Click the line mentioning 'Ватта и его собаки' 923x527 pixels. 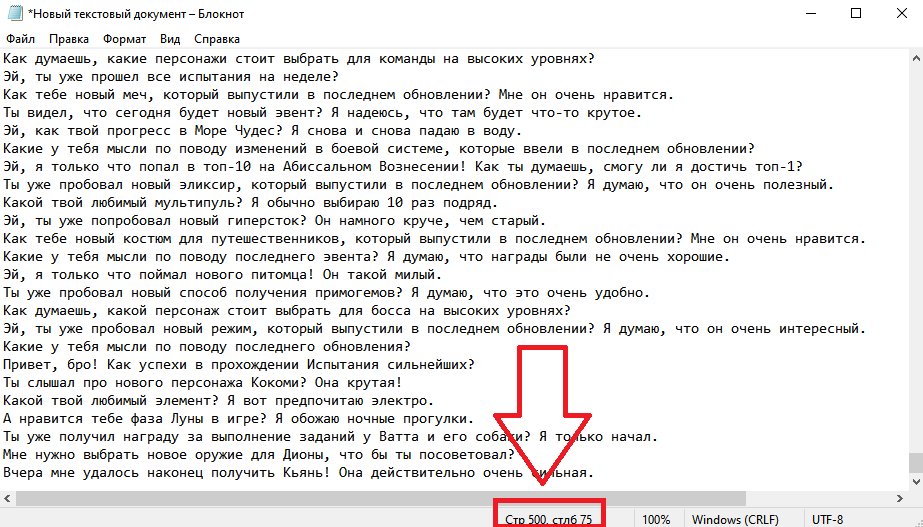(330, 436)
